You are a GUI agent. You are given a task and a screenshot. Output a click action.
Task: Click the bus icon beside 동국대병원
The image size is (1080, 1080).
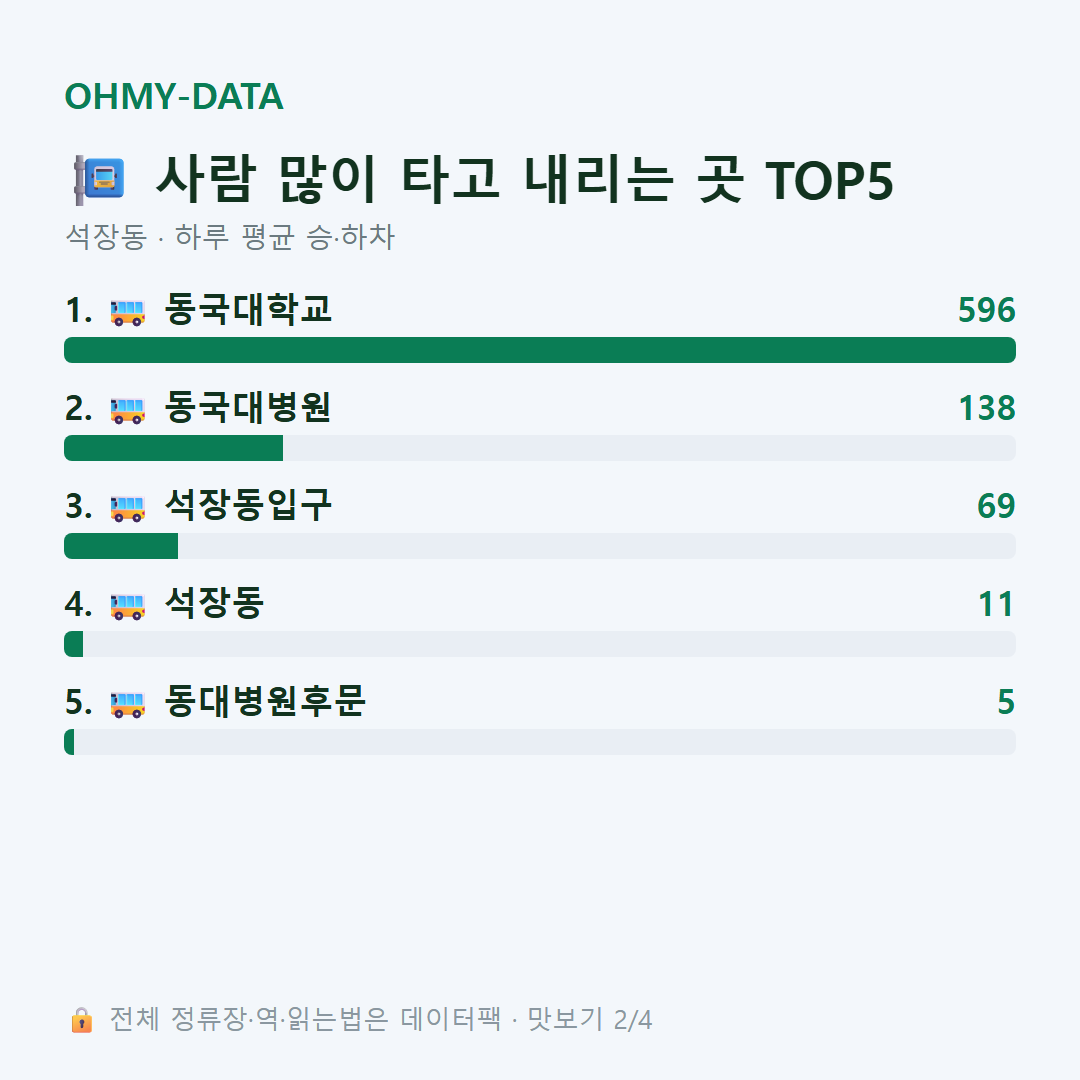(127, 410)
